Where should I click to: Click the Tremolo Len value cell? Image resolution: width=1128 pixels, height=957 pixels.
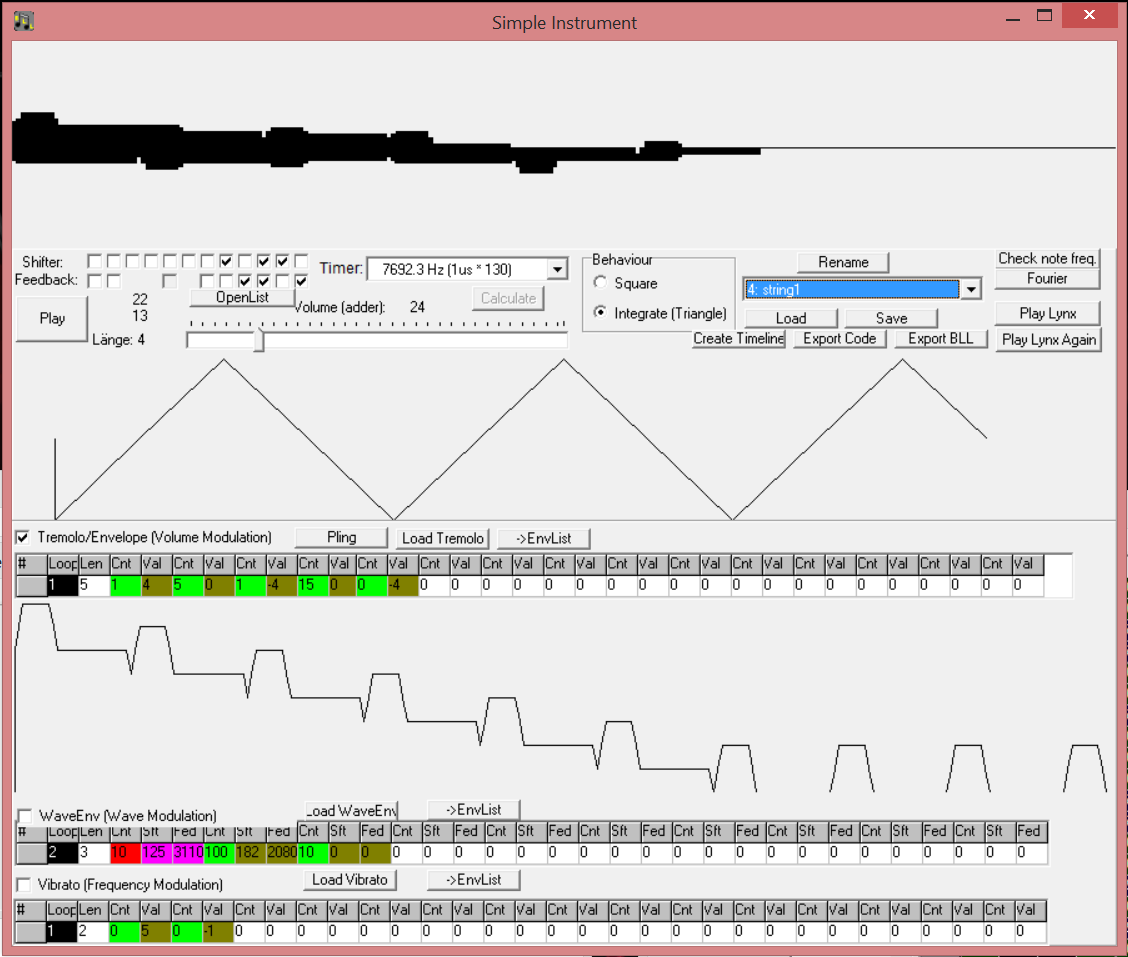(x=92, y=585)
